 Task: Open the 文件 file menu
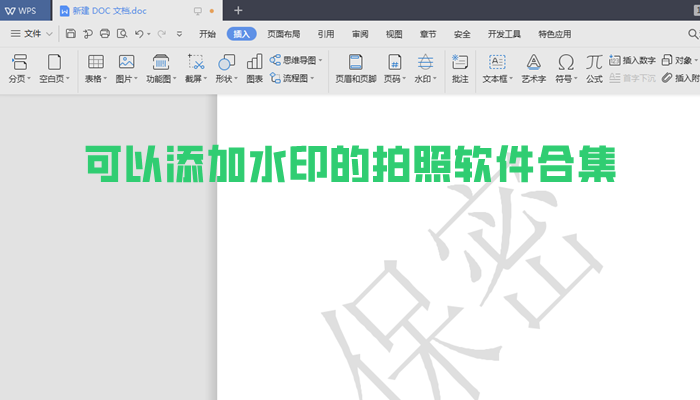[x=32, y=33]
